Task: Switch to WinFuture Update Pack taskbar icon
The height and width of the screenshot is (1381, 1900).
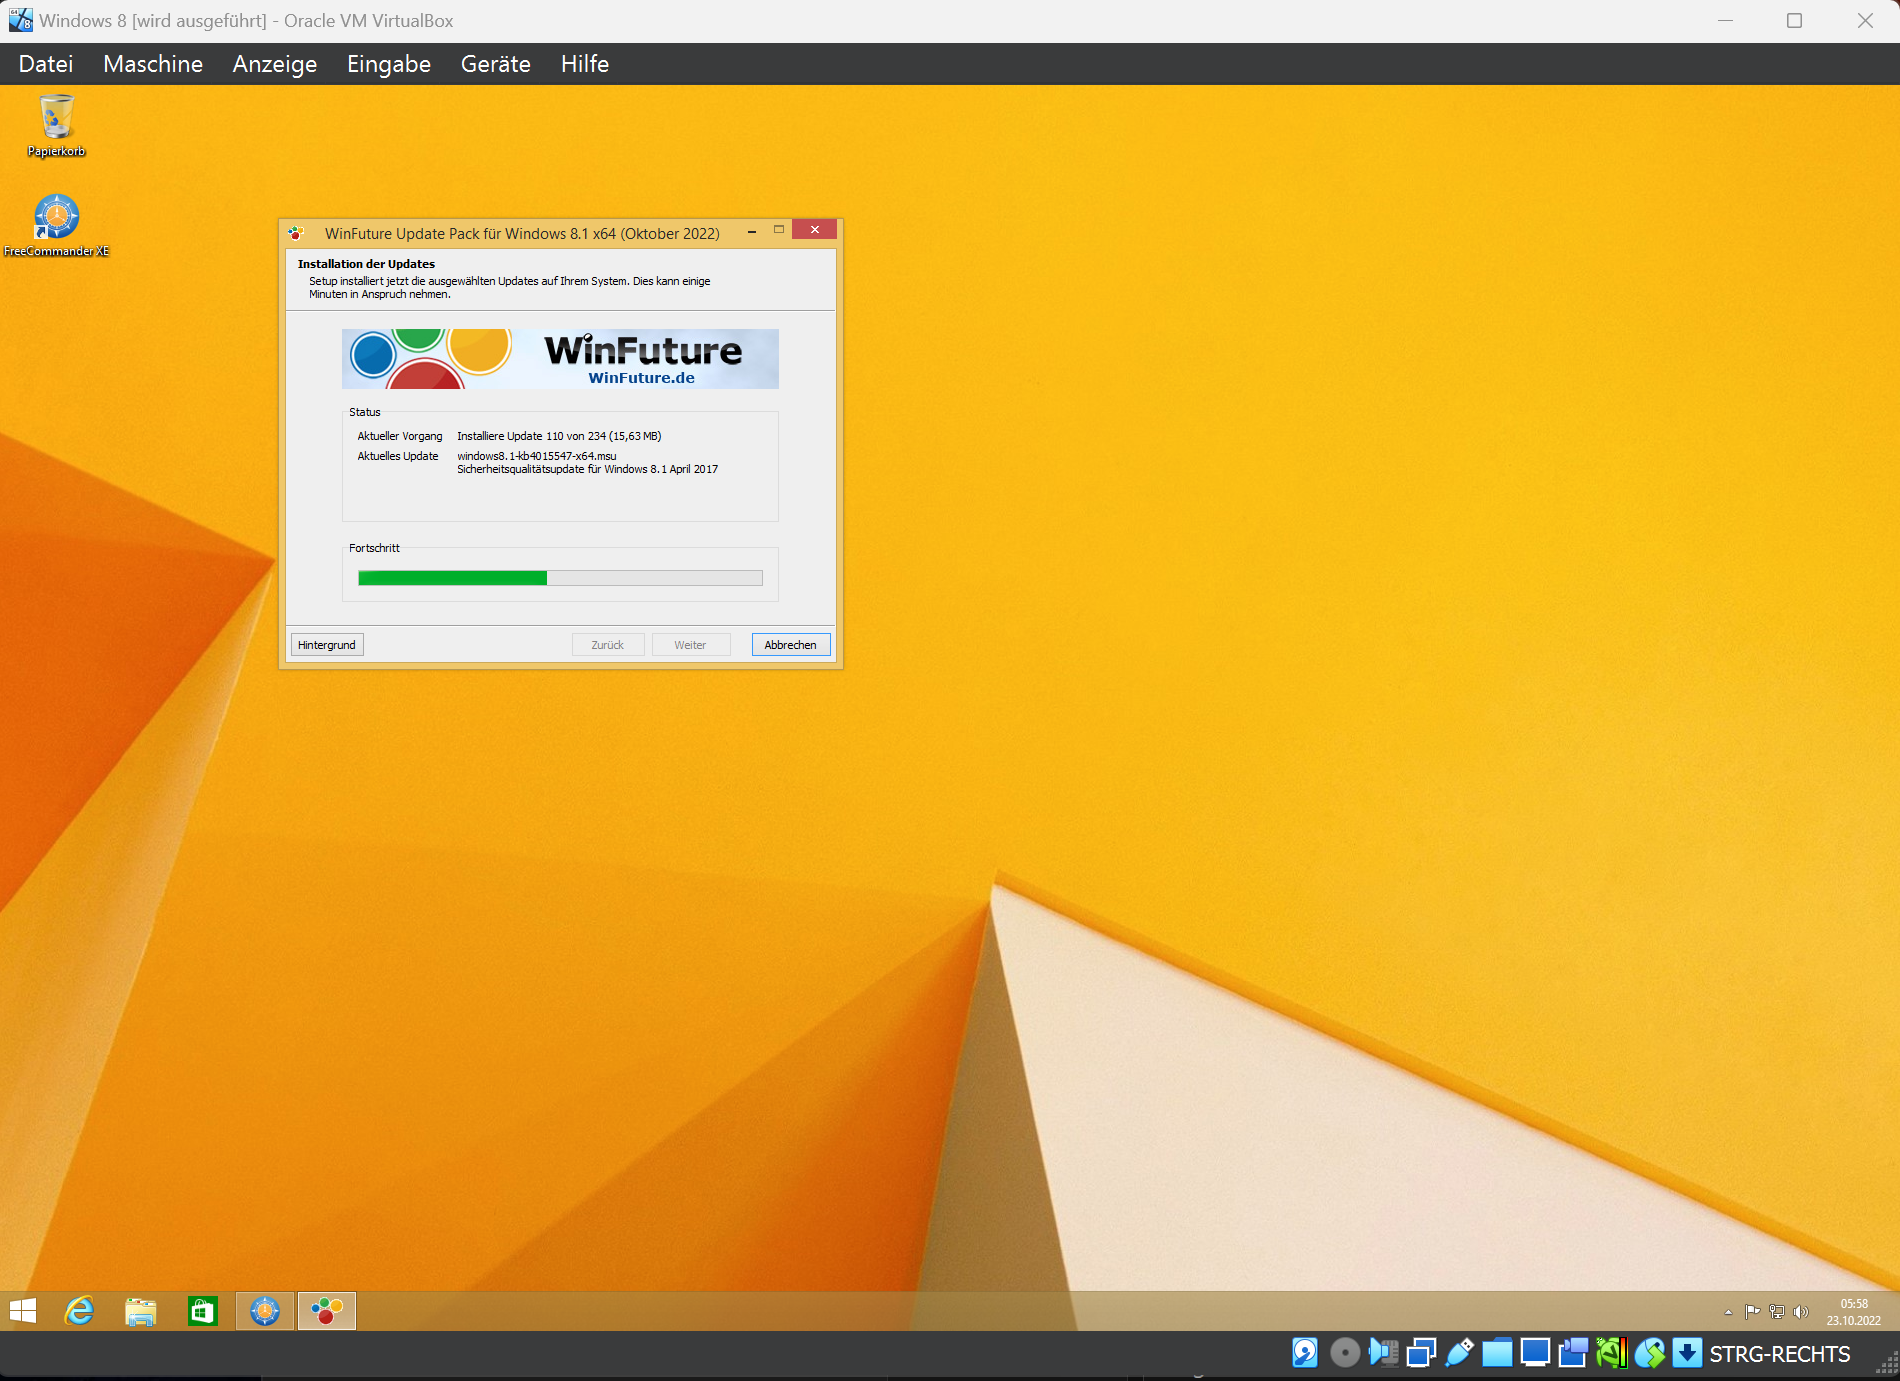Action: (x=327, y=1311)
